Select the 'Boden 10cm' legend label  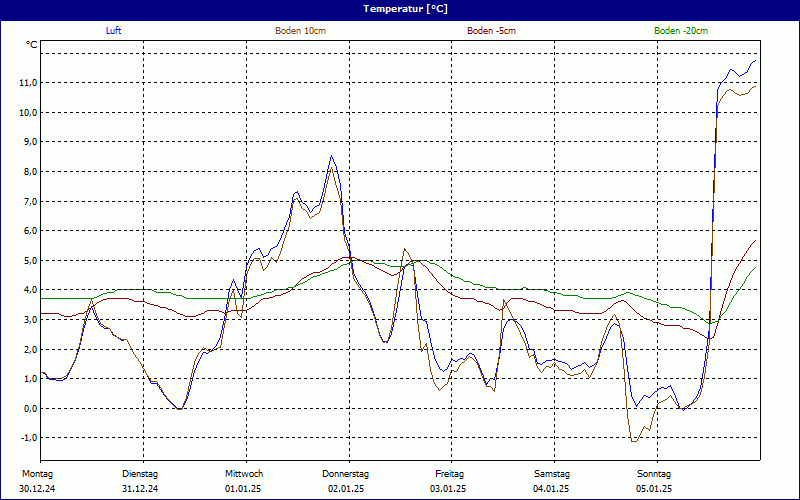point(301,31)
